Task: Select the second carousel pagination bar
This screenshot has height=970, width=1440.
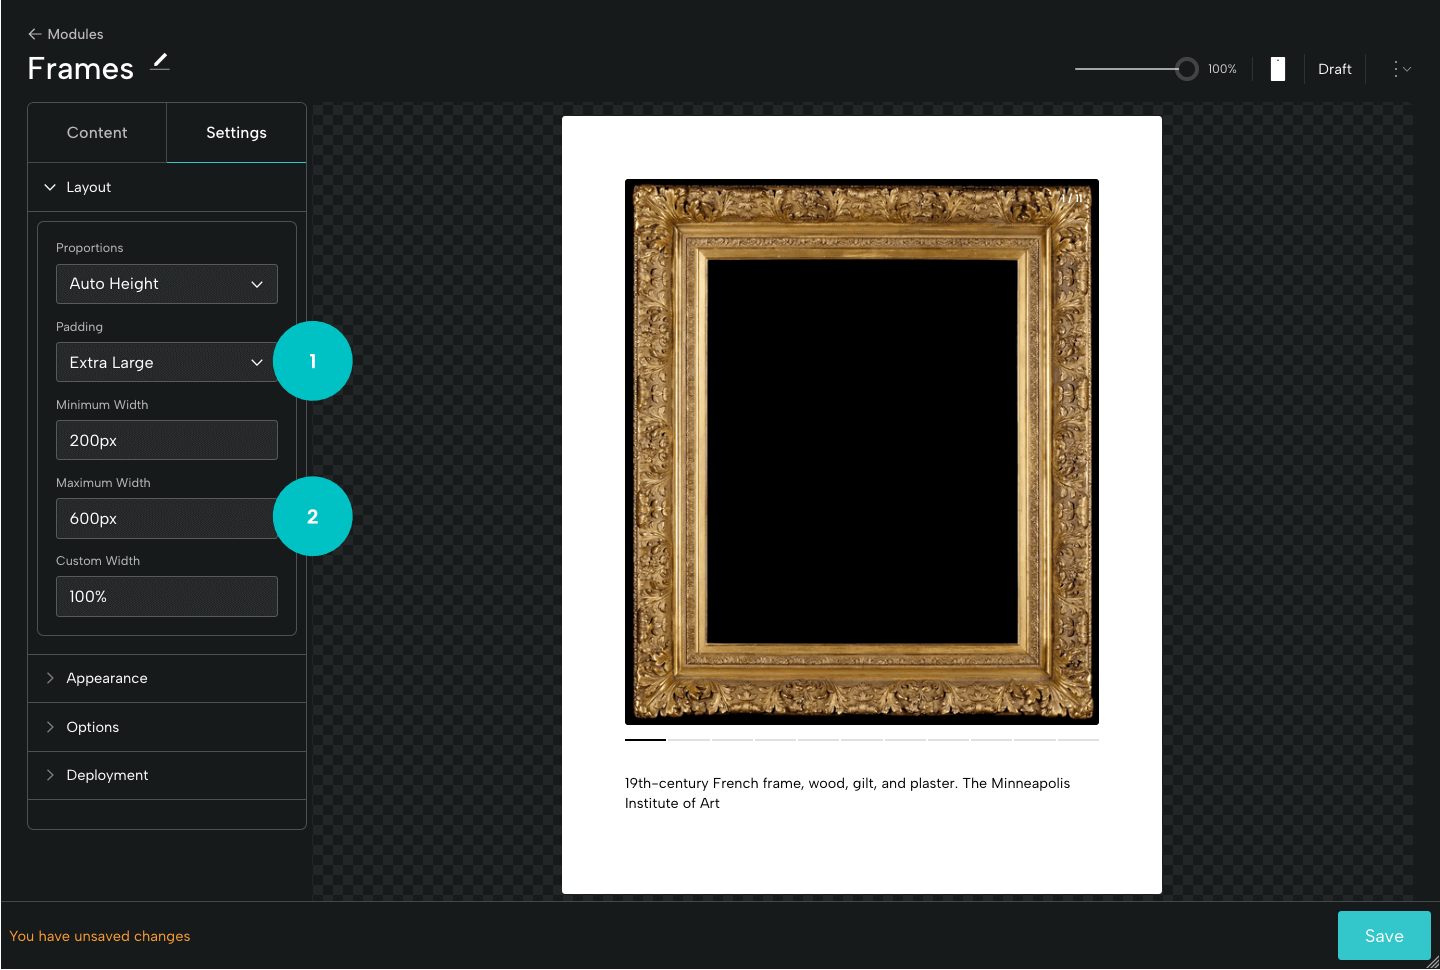Action: 688,742
